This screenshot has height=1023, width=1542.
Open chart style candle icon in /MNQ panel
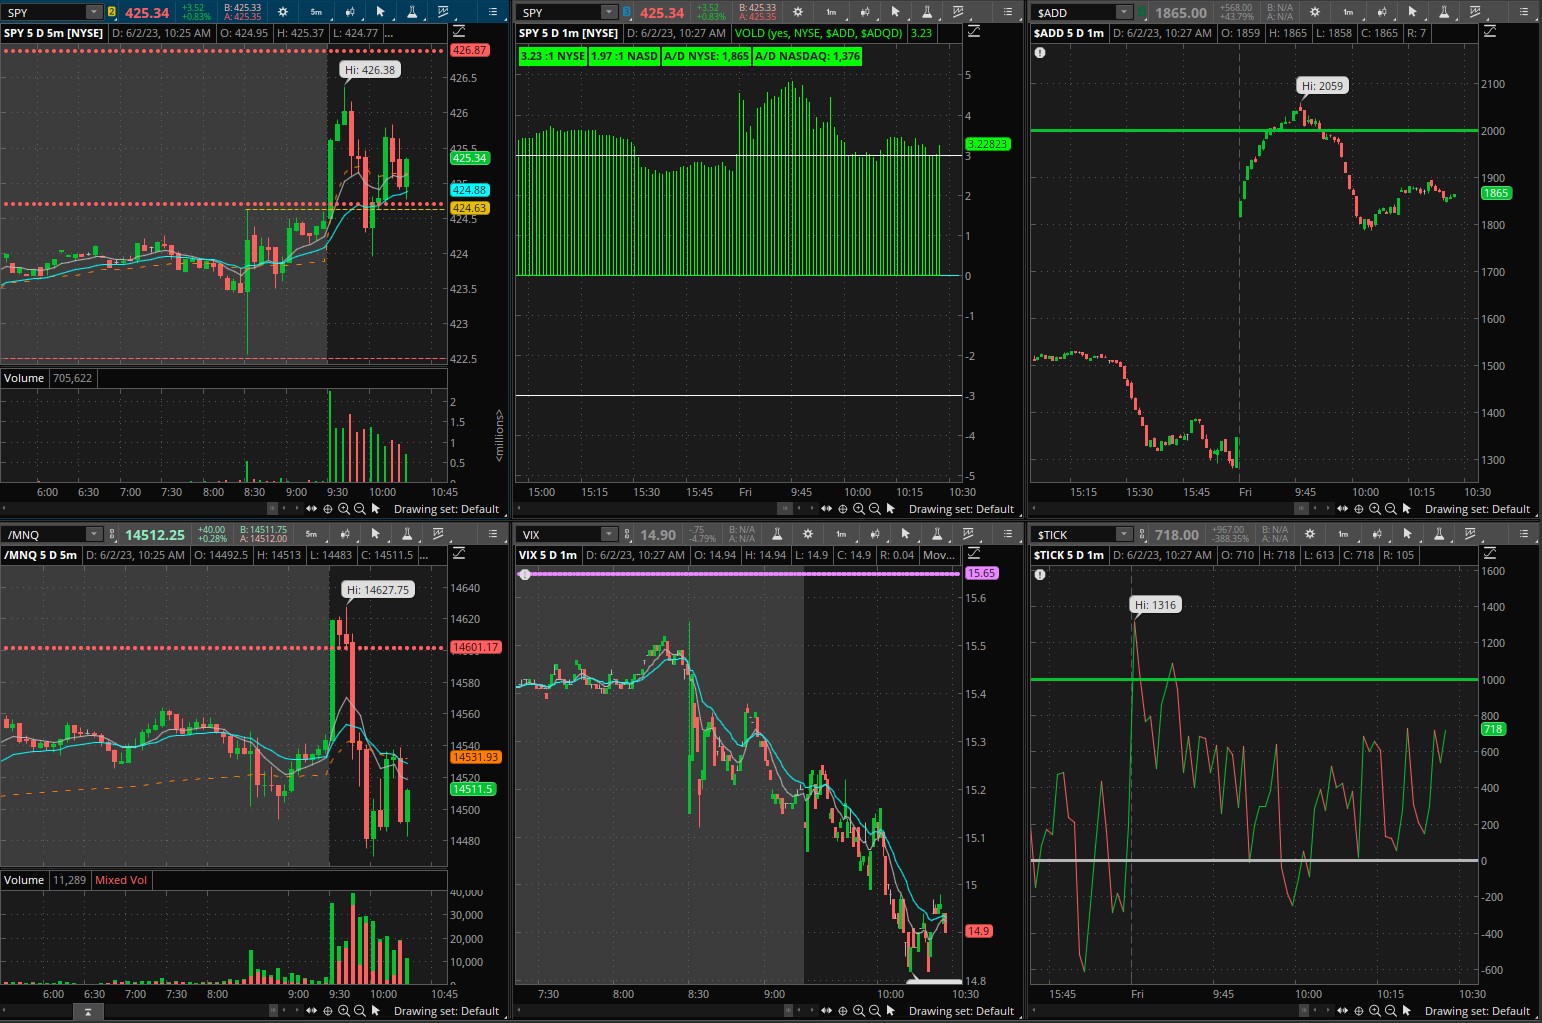(345, 534)
